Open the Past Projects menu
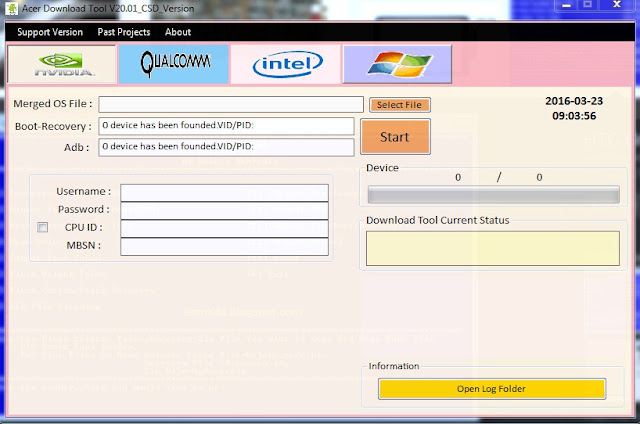640x424 pixels. (124, 32)
